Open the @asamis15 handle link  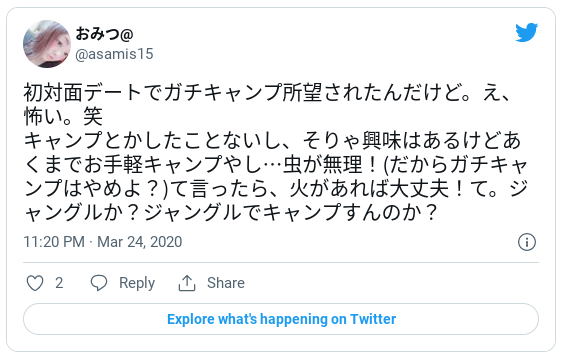[114, 54]
